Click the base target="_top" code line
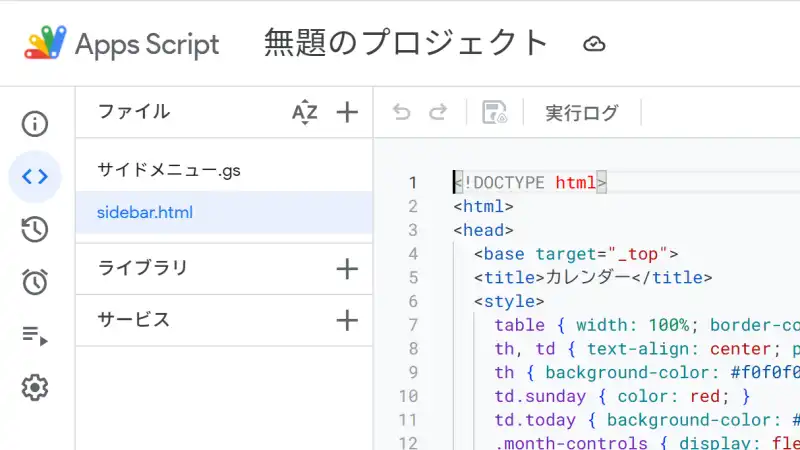The width and height of the screenshot is (800, 450). coord(576,254)
